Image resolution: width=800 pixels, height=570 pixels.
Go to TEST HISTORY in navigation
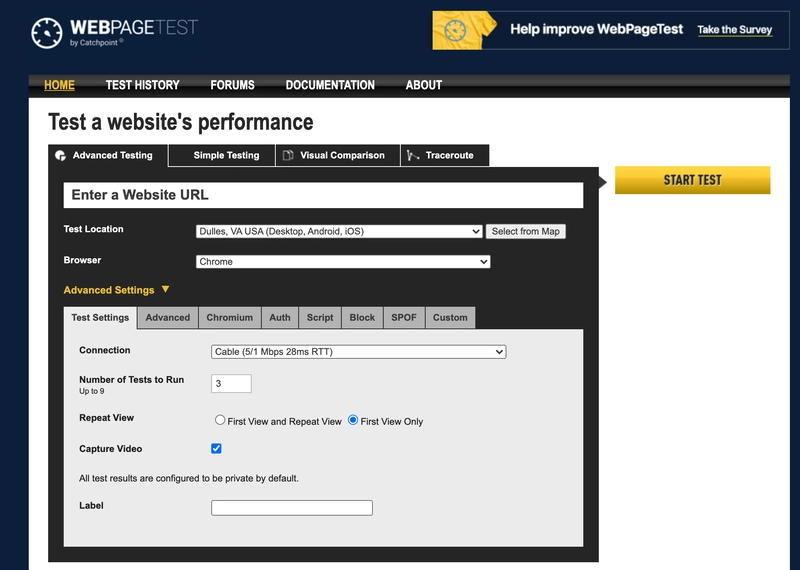[x=142, y=85]
